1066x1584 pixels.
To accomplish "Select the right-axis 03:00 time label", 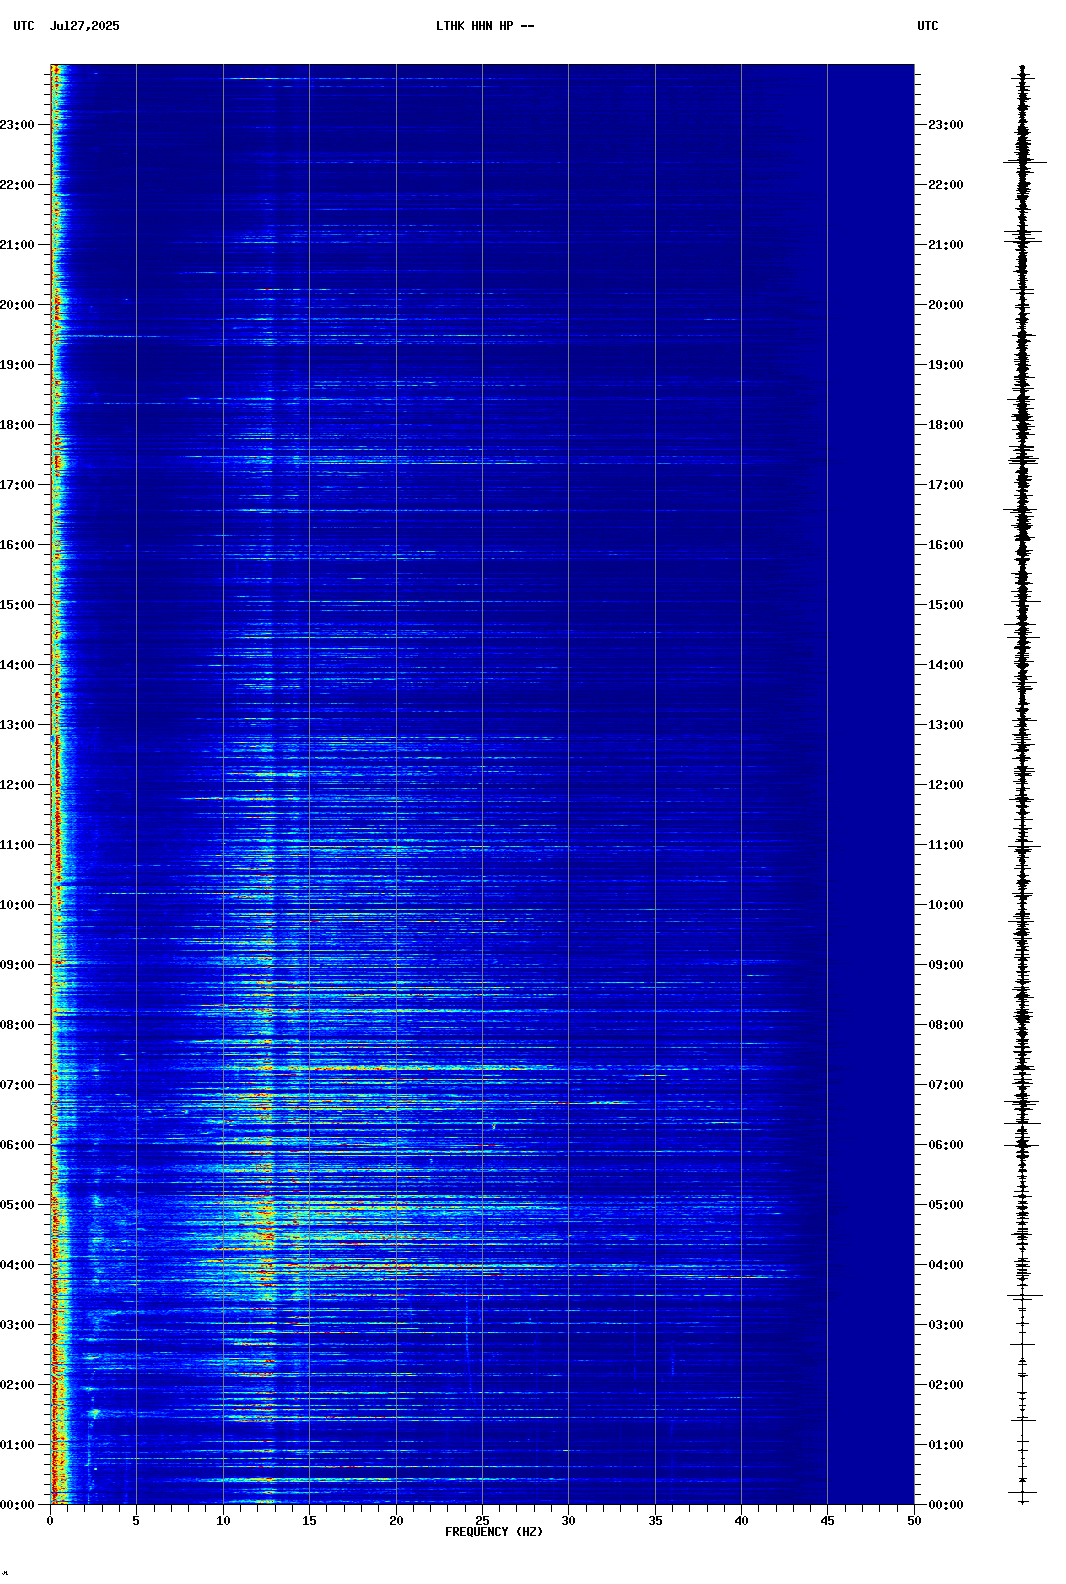I will tap(946, 1325).
